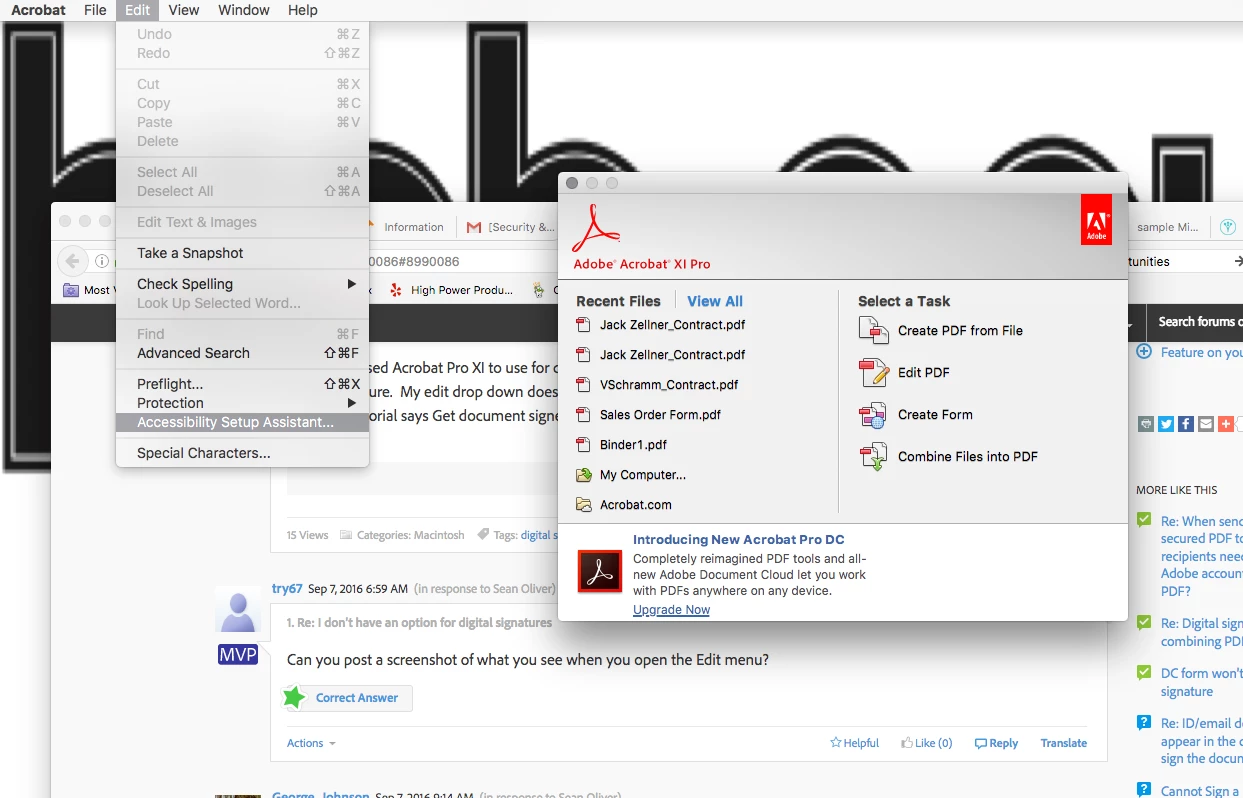Viewport: 1243px width, 798px height.
Task: Open the Help menu in menu bar
Action: 302,10
